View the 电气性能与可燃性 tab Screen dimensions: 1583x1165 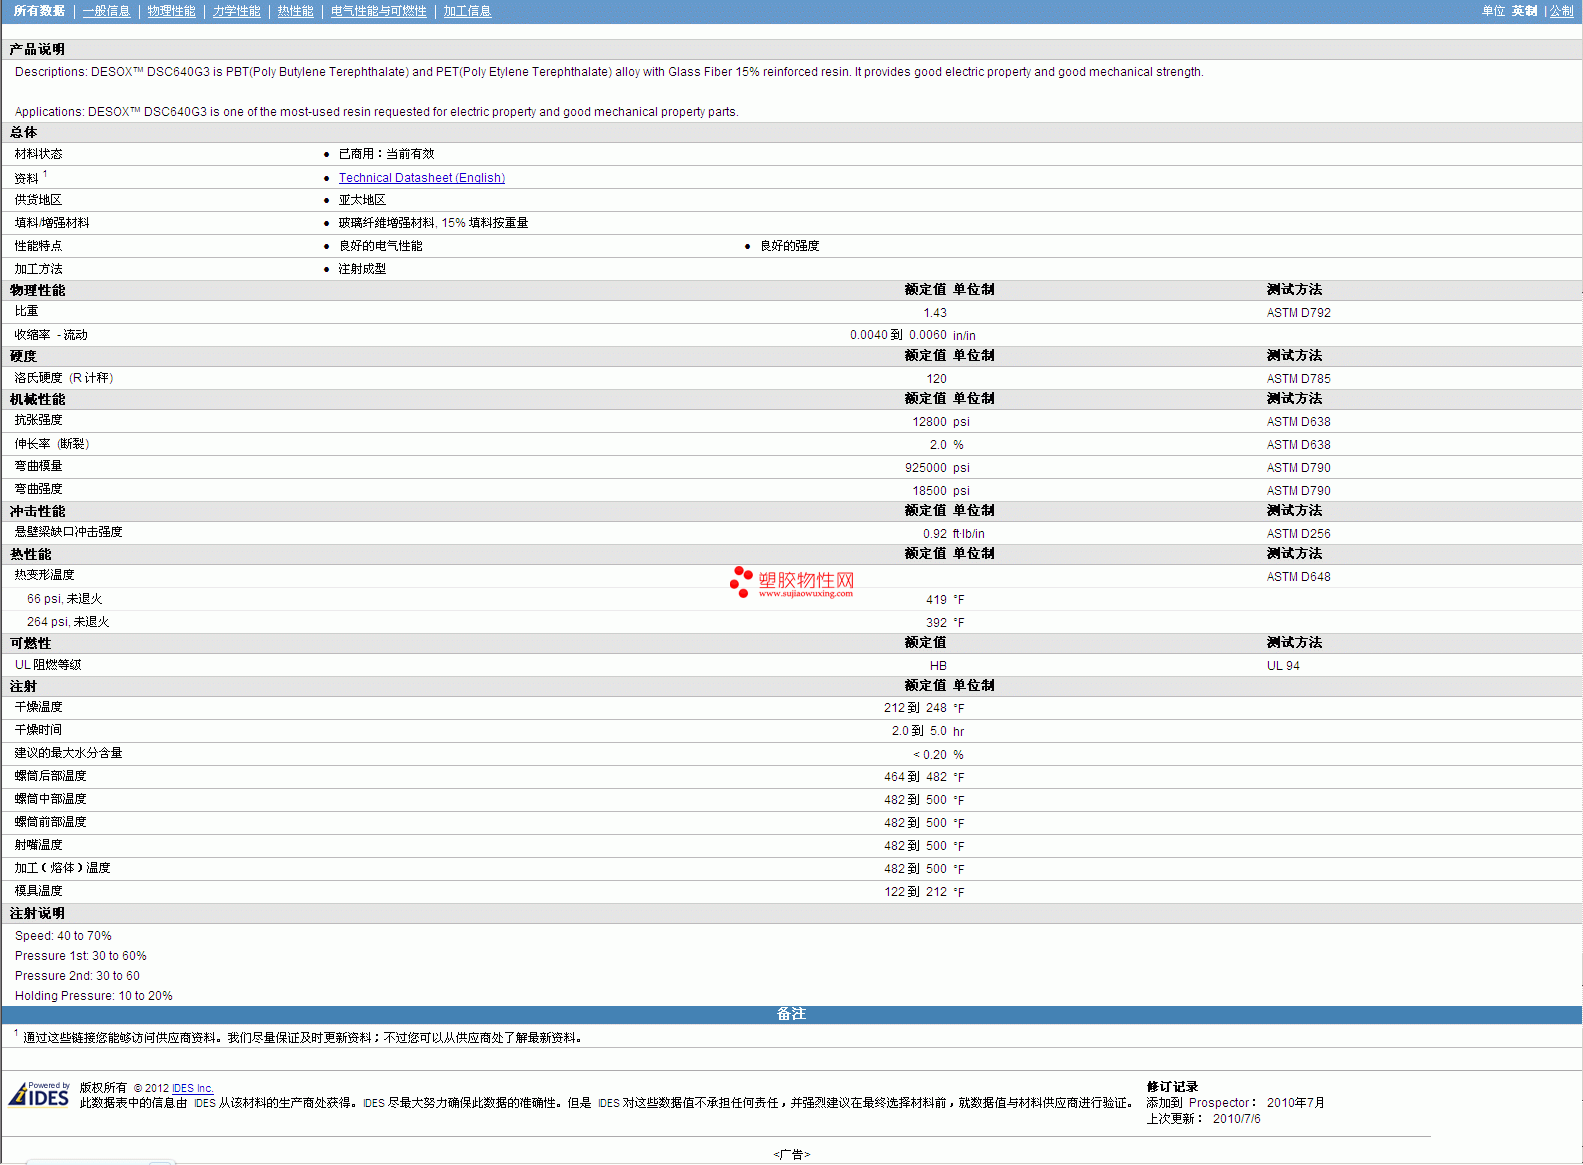tap(378, 11)
